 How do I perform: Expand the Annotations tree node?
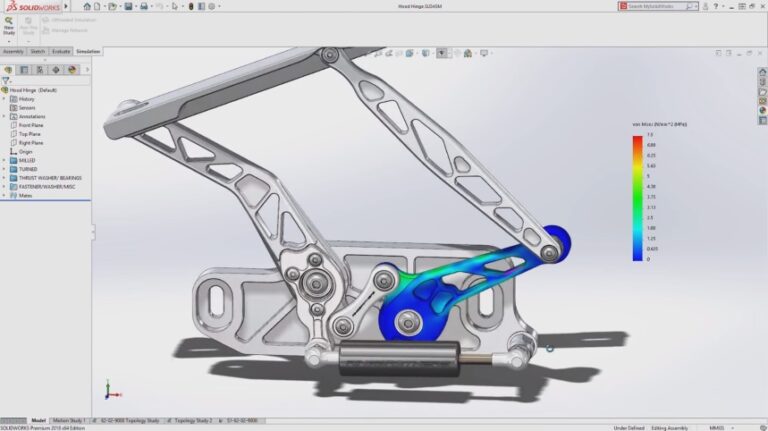point(4,116)
